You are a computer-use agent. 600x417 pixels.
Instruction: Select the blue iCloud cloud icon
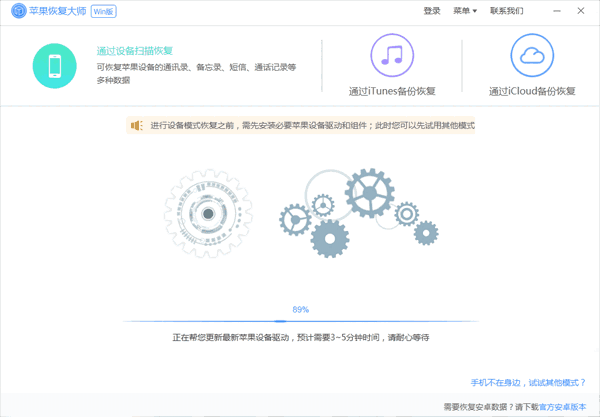coord(532,55)
